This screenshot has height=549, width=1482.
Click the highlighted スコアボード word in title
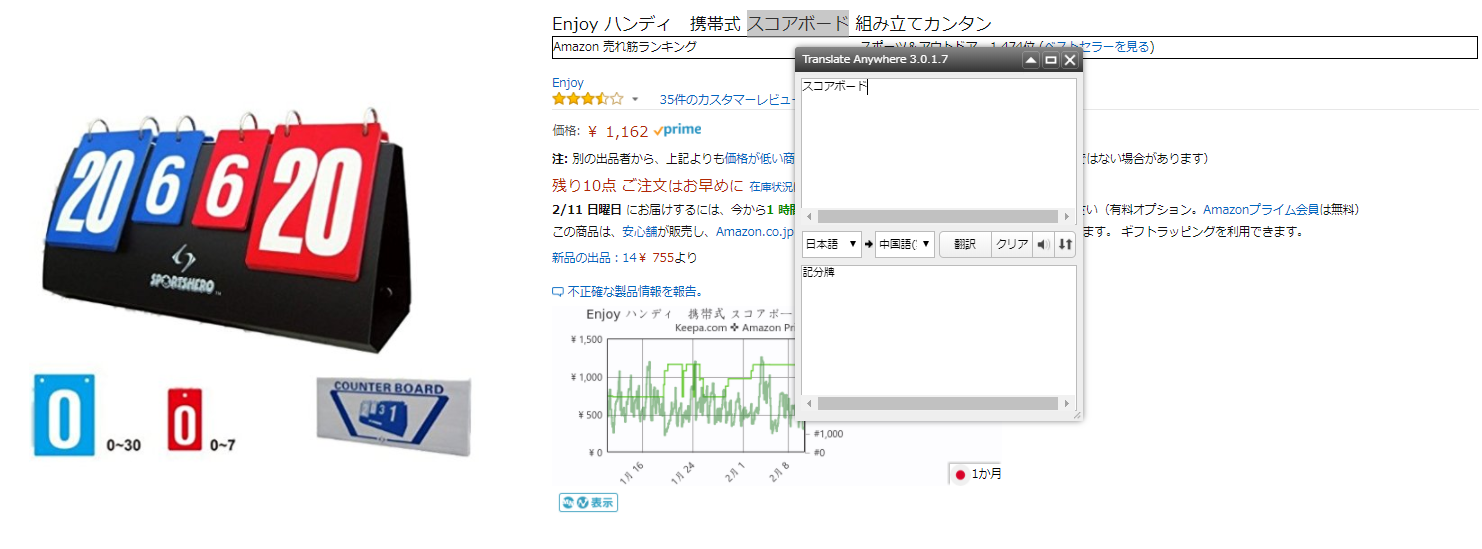coord(798,23)
